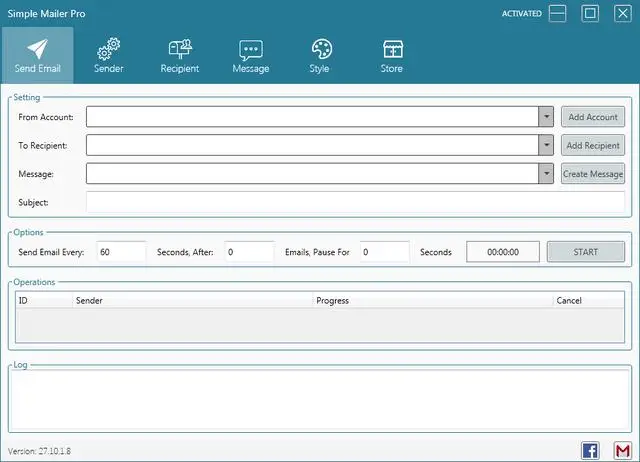The image size is (640, 462).
Task: Click the Add Recipient button
Action: [593, 145]
